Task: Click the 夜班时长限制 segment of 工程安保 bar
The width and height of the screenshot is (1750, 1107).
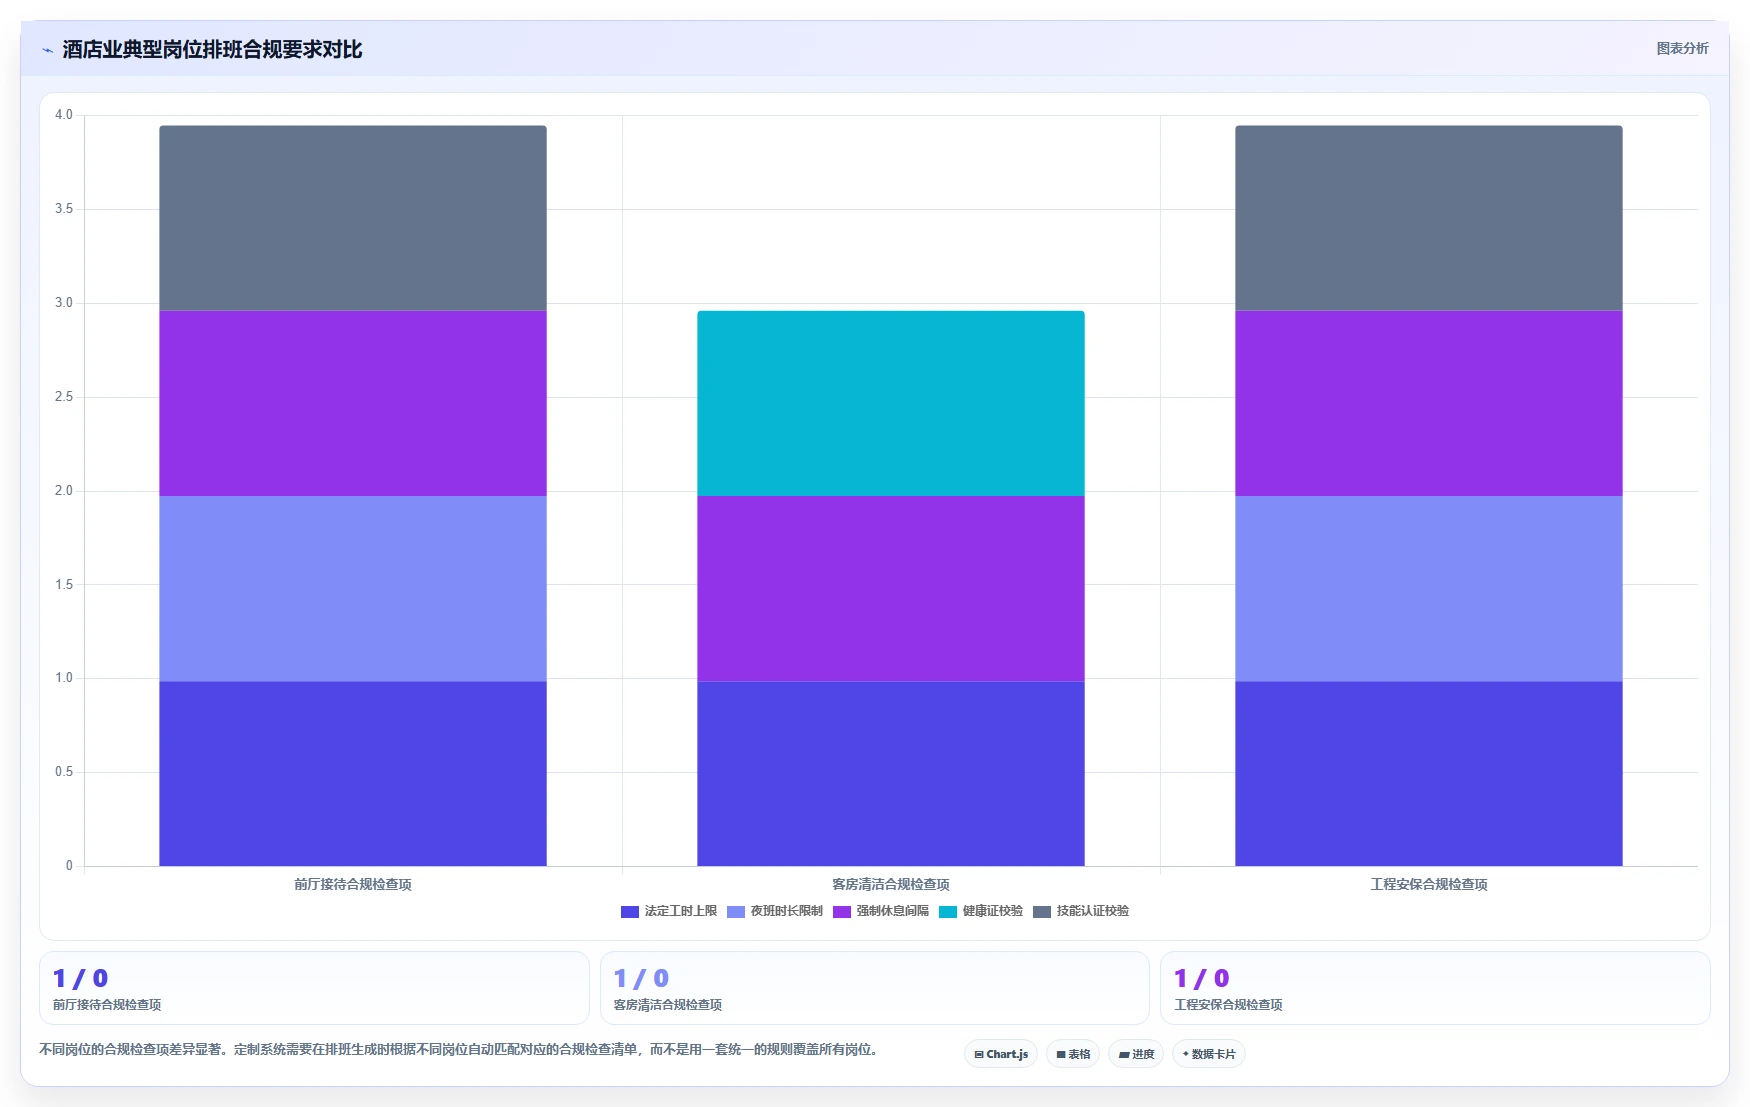Action: (x=1429, y=588)
